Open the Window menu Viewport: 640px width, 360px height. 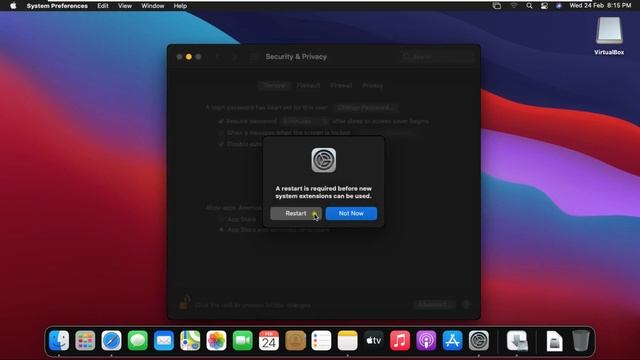(153, 6)
